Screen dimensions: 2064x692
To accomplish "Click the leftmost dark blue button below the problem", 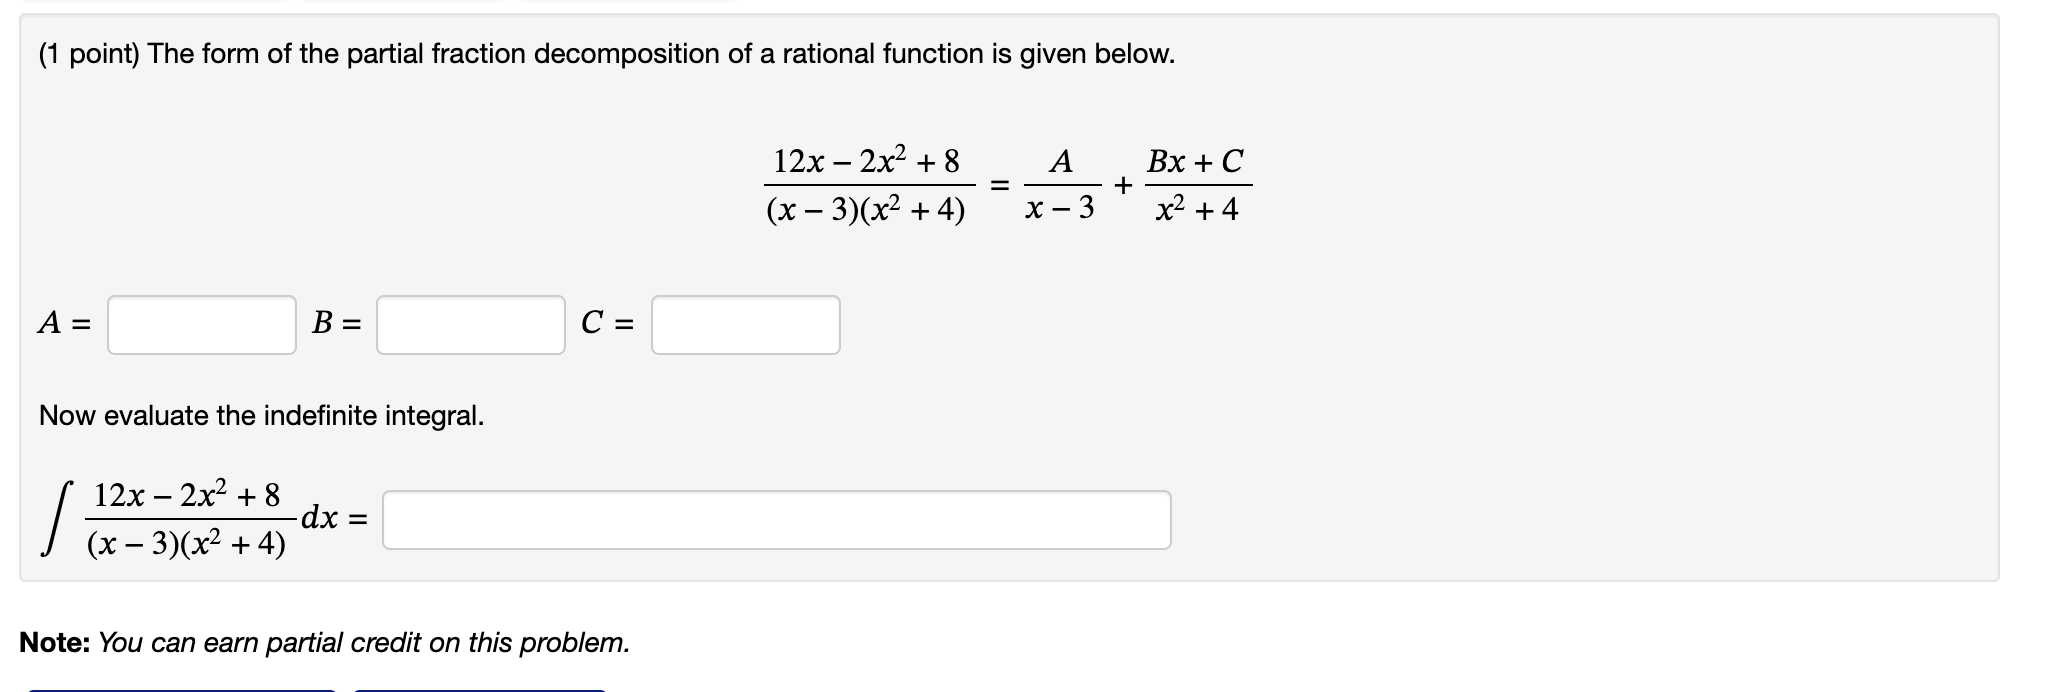I will pos(180,689).
